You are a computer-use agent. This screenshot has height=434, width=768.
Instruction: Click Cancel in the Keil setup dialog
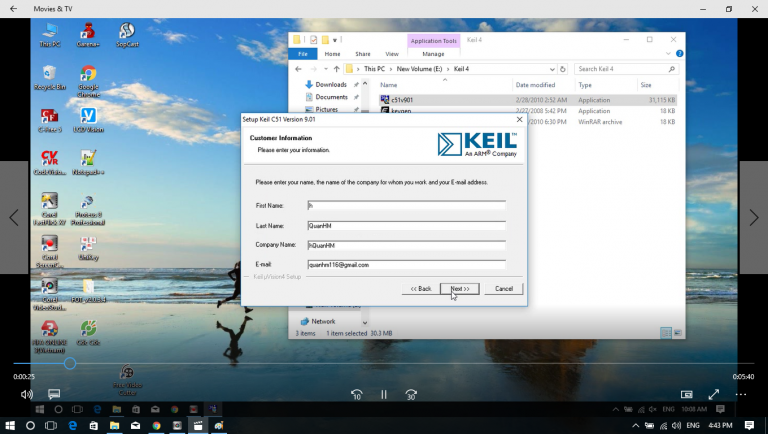coord(504,289)
